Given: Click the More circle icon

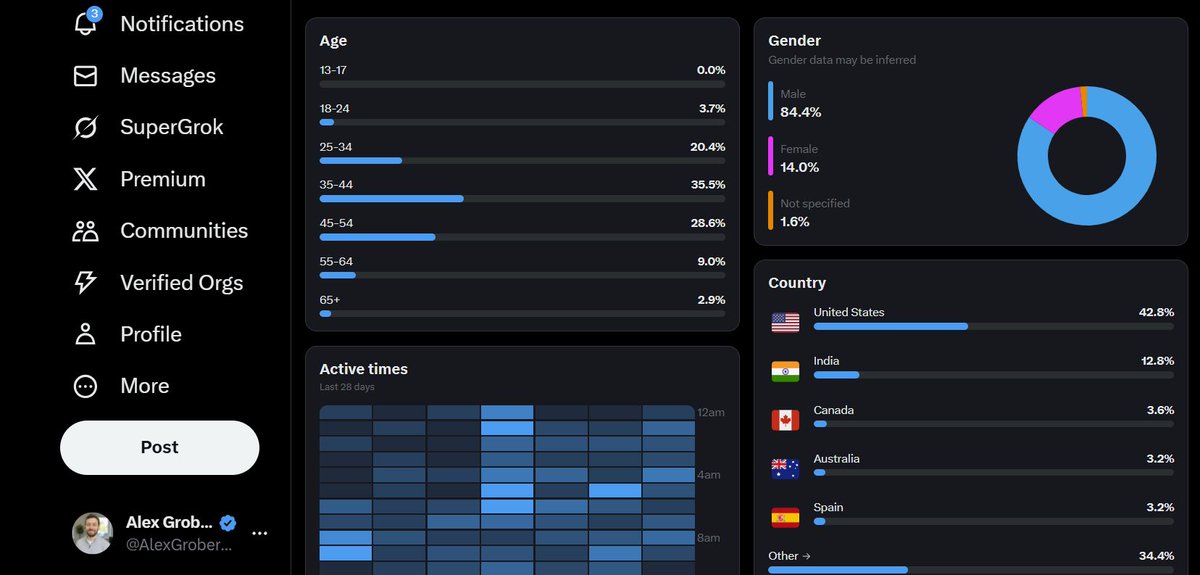Looking at the screenshot, I should [x=86, y=386].
